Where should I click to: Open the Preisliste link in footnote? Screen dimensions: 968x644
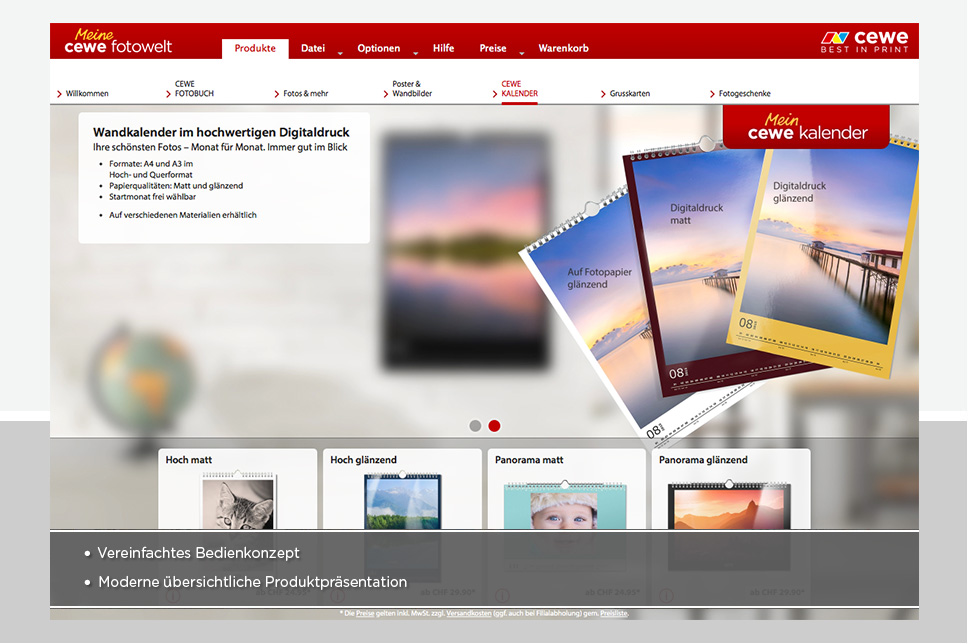coord(614,613)
